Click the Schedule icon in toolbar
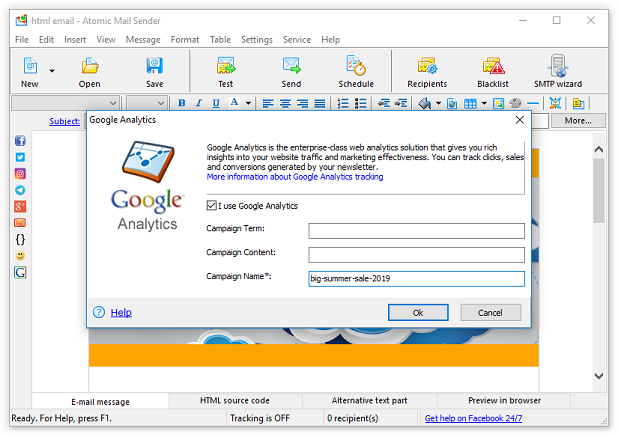 [x=355, y=70]
